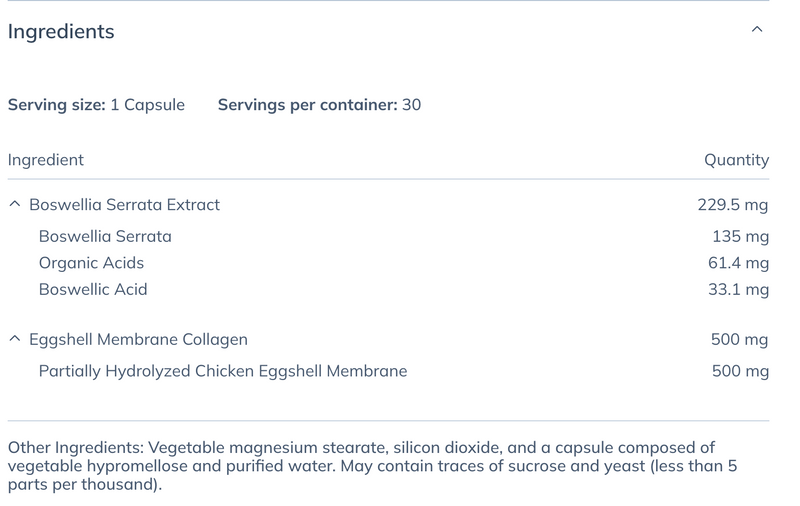Click the Organic Acids sub-ingredient
The image size is (800, 506).
(x=91, y=263)
